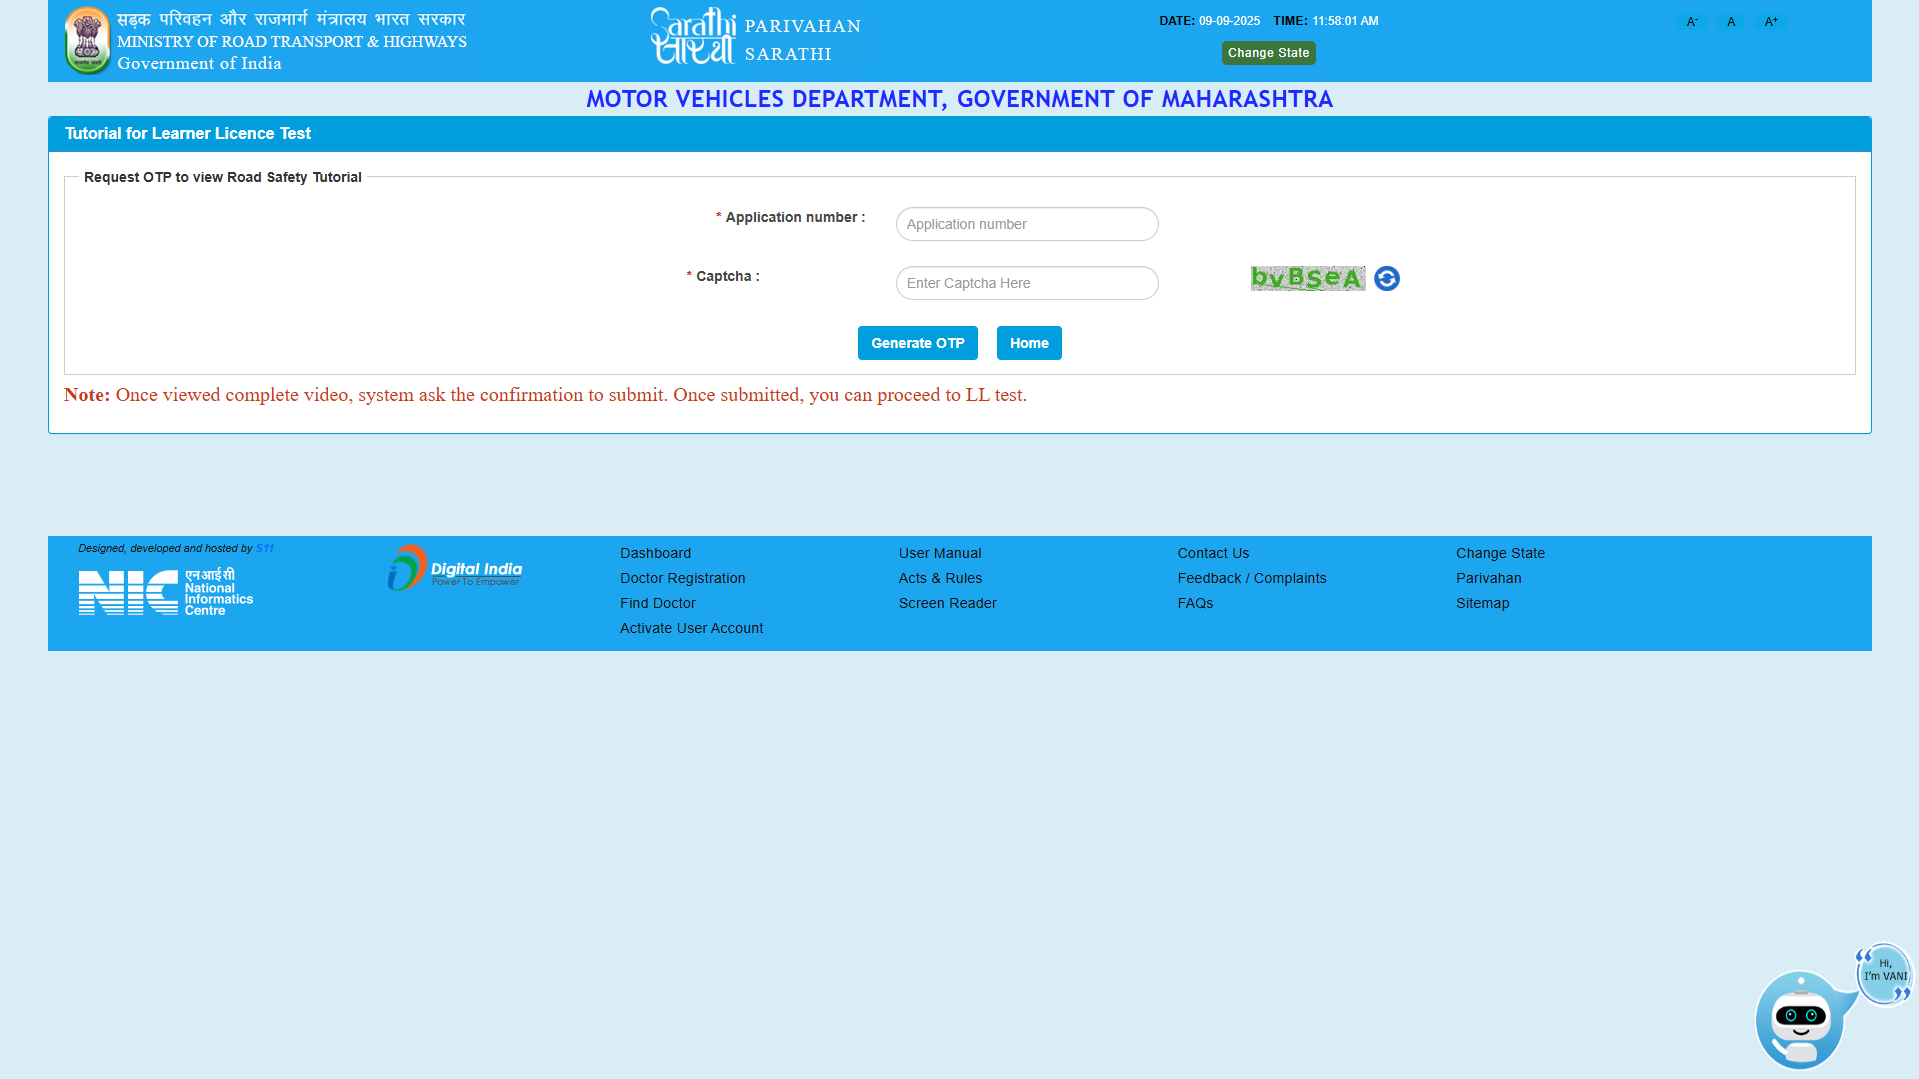Increase font size with A+ button
Viewport: 1919px width, 1079px height.
pos(1771,22)
